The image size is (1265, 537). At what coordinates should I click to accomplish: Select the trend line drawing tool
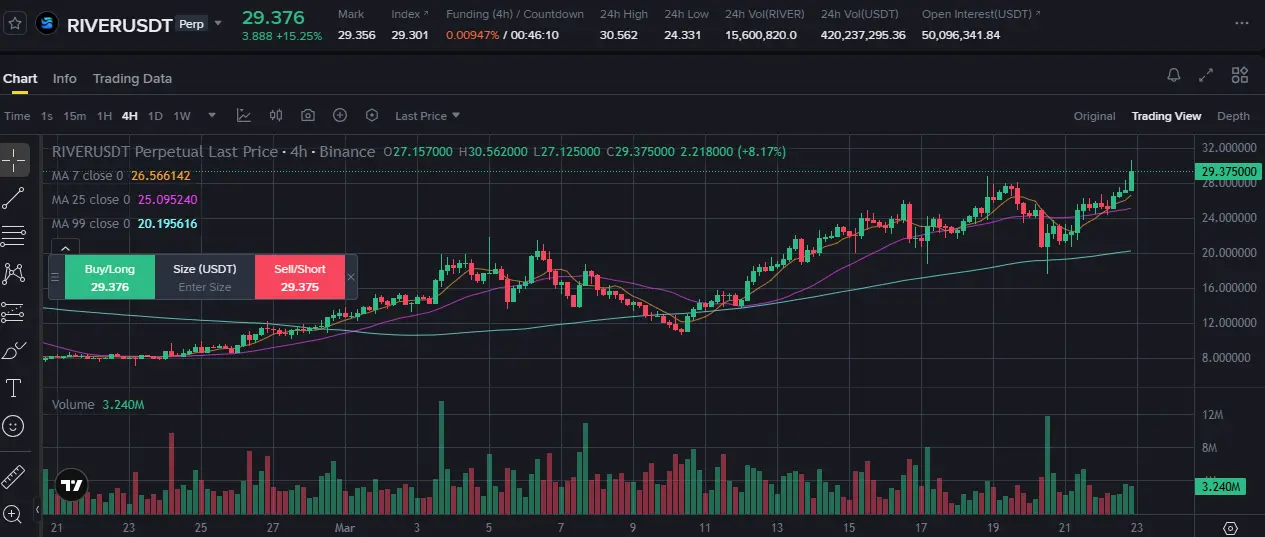click(14, 198)
